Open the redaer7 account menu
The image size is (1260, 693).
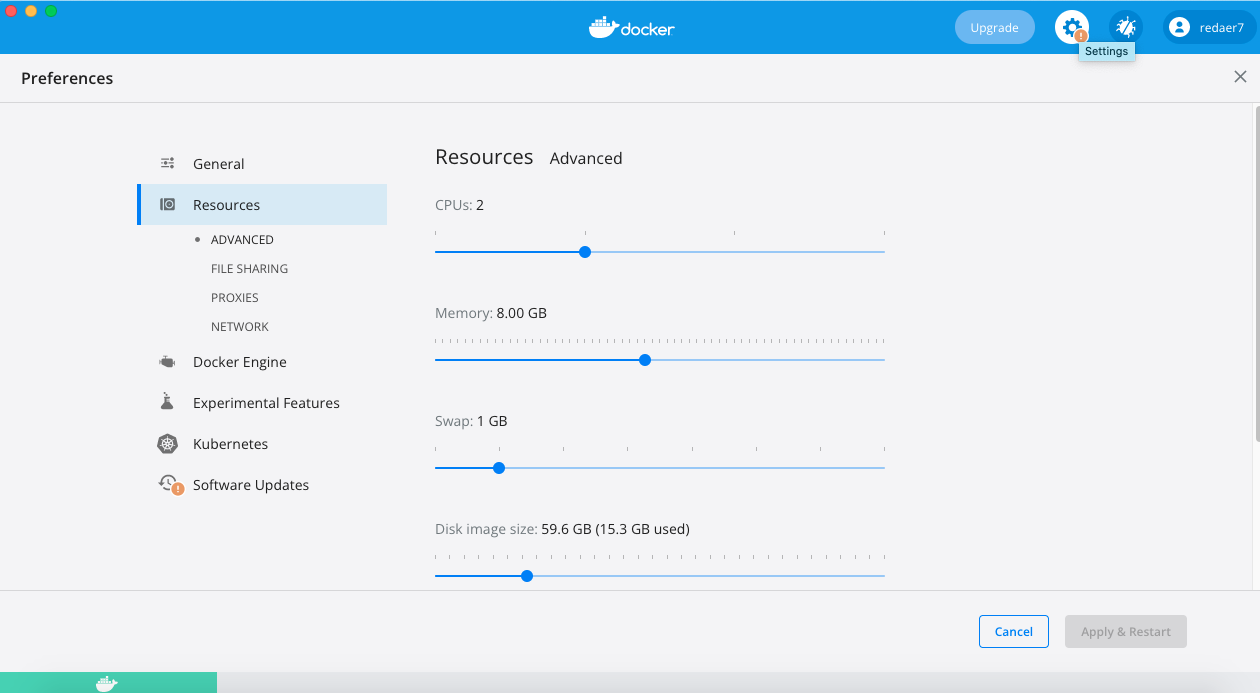[x=1209, y=27]
